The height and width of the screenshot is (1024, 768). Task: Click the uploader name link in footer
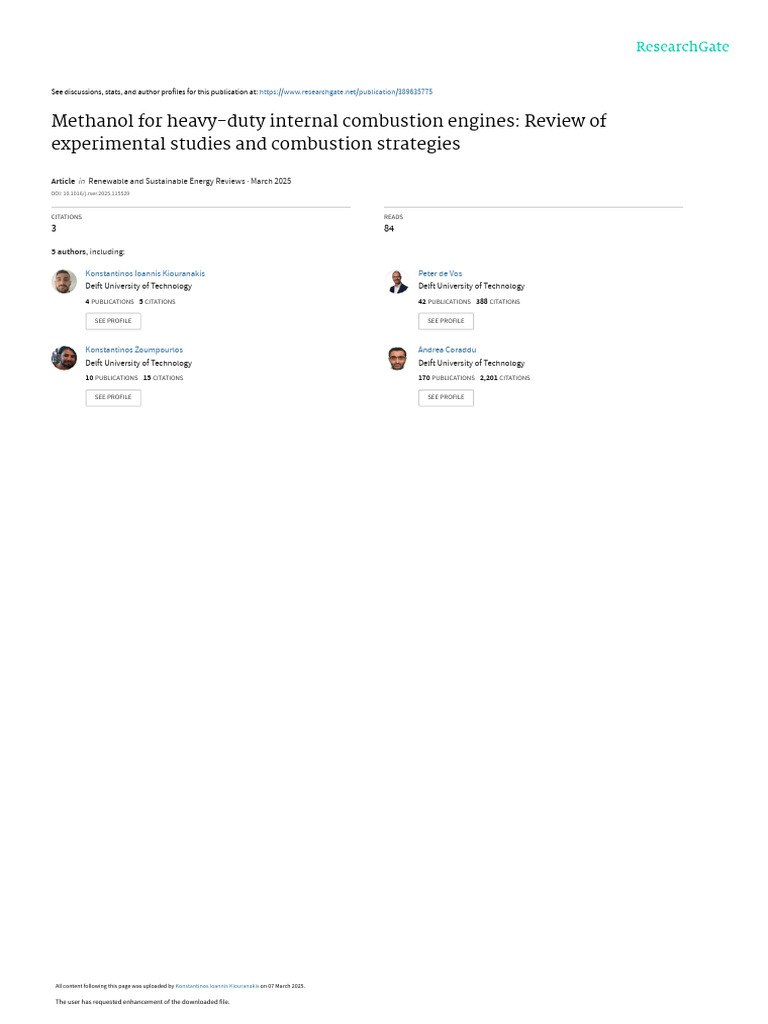(217, 986)
